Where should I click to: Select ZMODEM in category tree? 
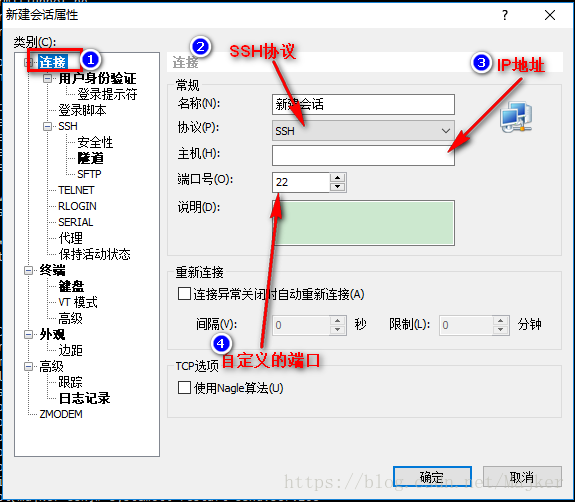pos(61,414)
